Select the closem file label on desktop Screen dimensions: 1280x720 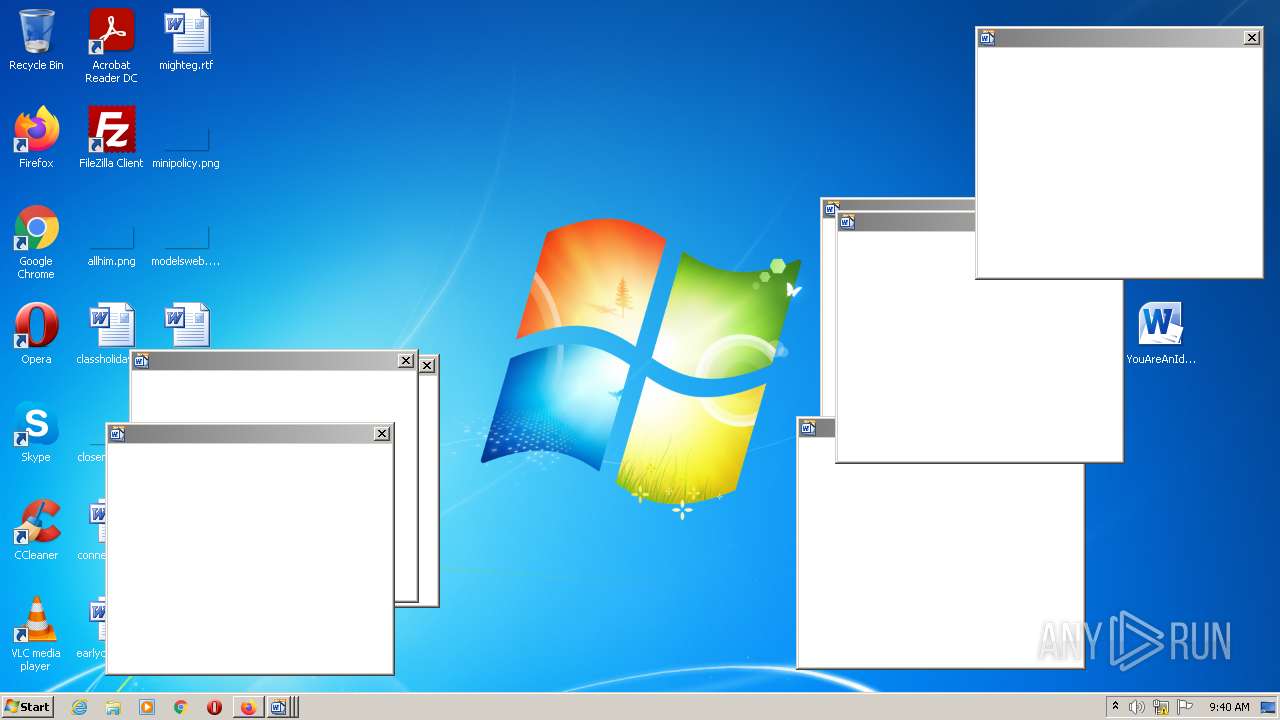tap(91, 457)
